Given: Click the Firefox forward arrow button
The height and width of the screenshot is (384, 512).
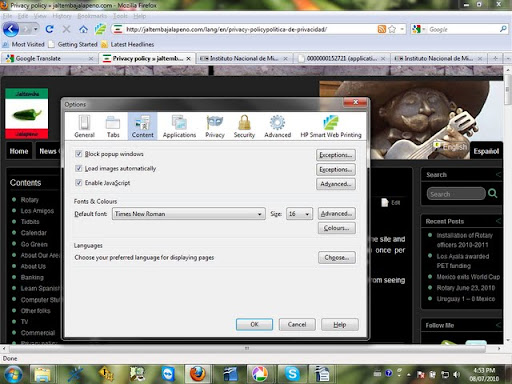Looking at the screenshot, I should [x=26, y=29].
